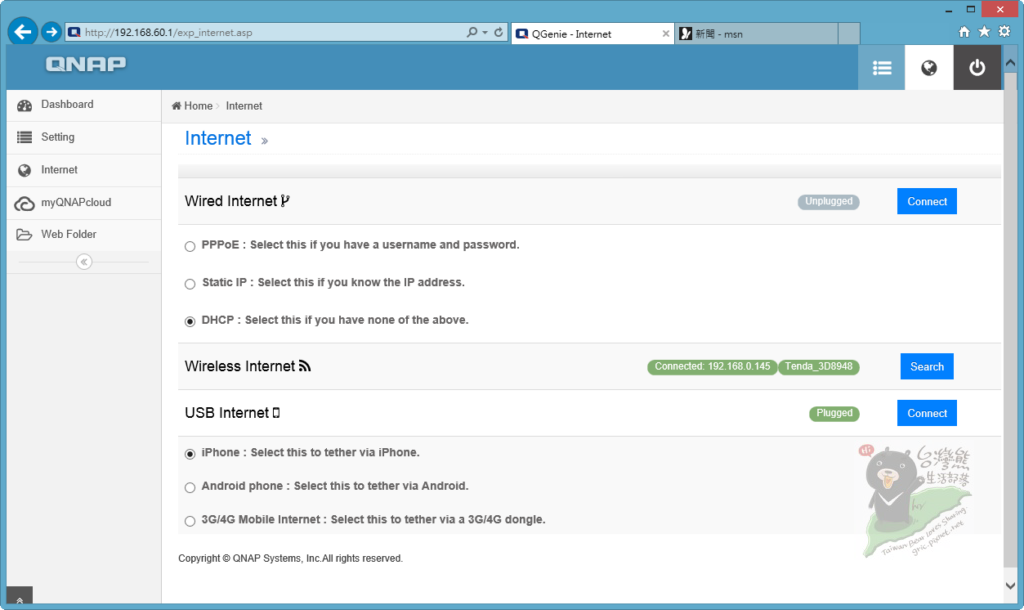Select the Static IP radio option

190,284
